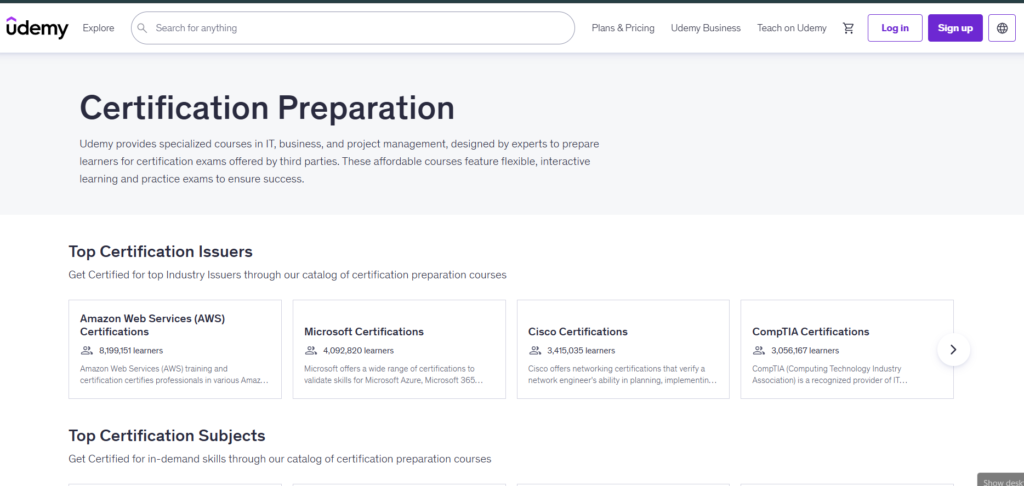Click the Top Certification Issuers heading
Screen dimensions: 1024x486
(x=161, y=251)
